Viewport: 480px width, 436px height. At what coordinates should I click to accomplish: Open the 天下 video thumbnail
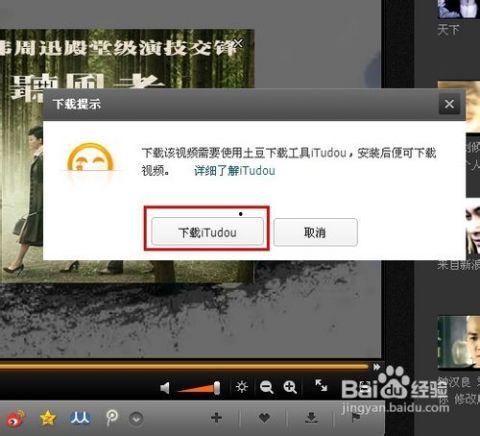click(x=459, y=9)
